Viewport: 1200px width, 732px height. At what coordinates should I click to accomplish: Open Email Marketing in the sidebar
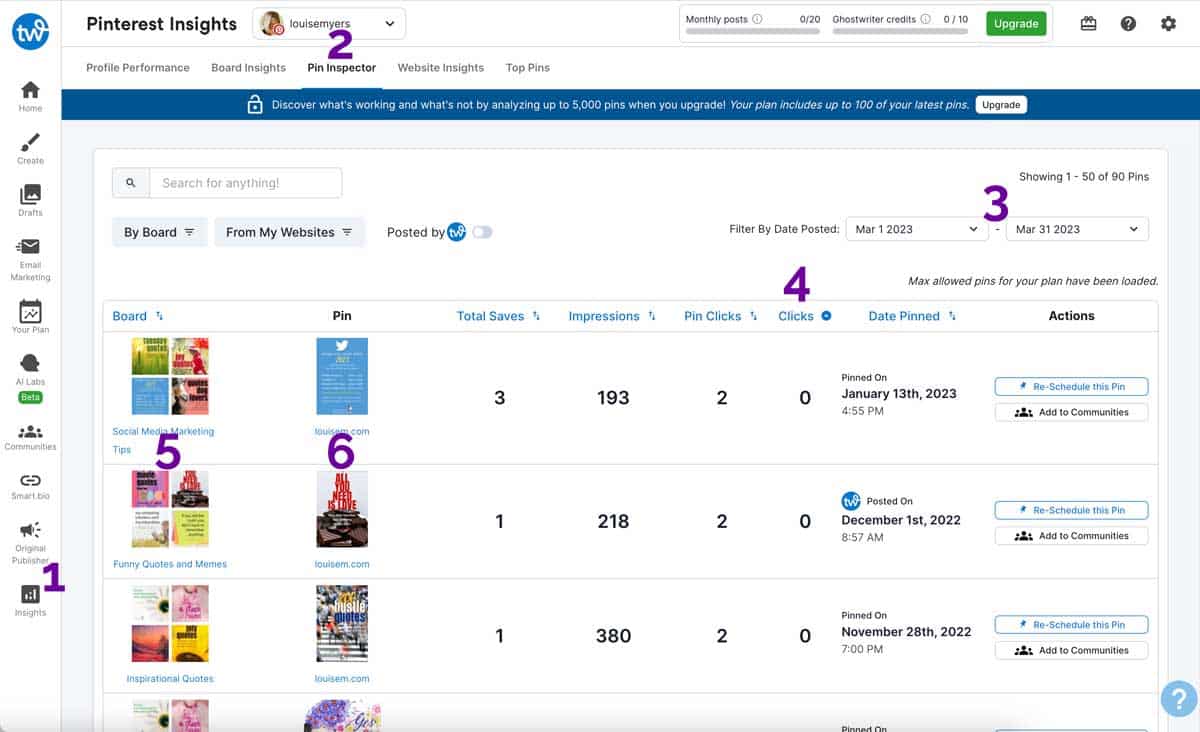pyautogui.click(x=30, y=259)
